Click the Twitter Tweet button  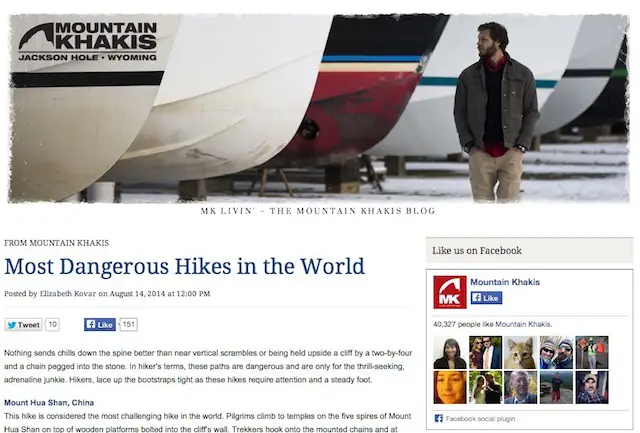[23, 325]
